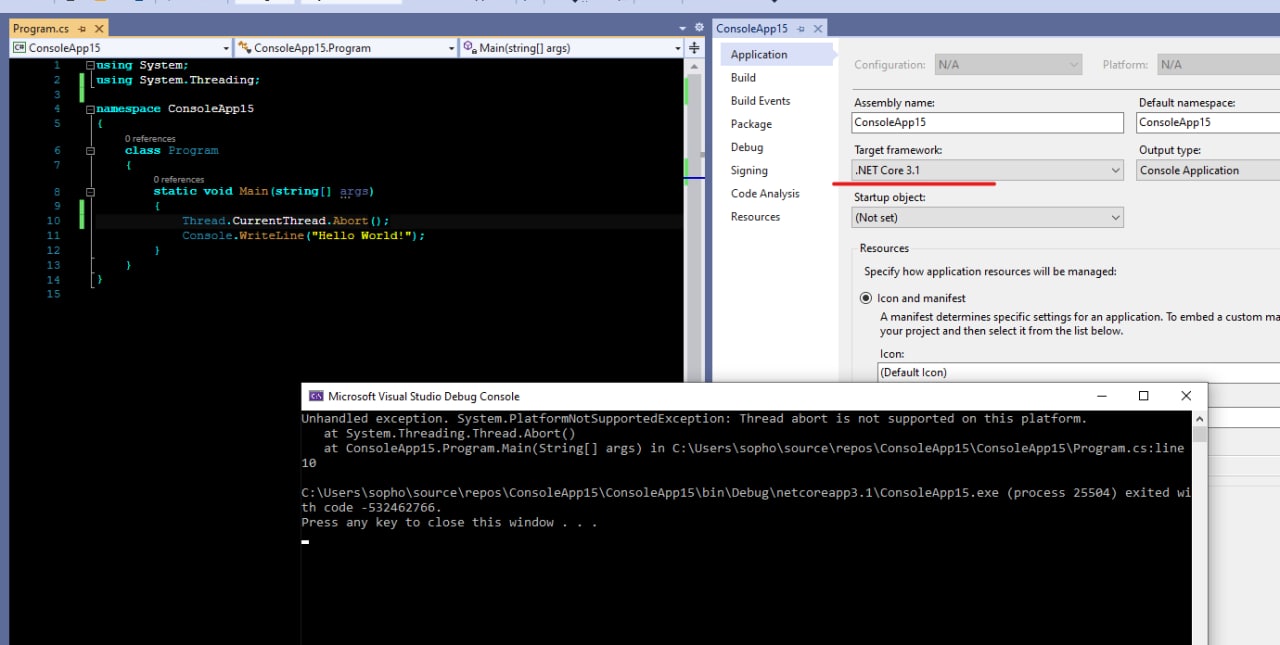Viewport: 1280px width, 645px height.
Task: Collapse the static void Main method block
Action: [x=90, y=192]
